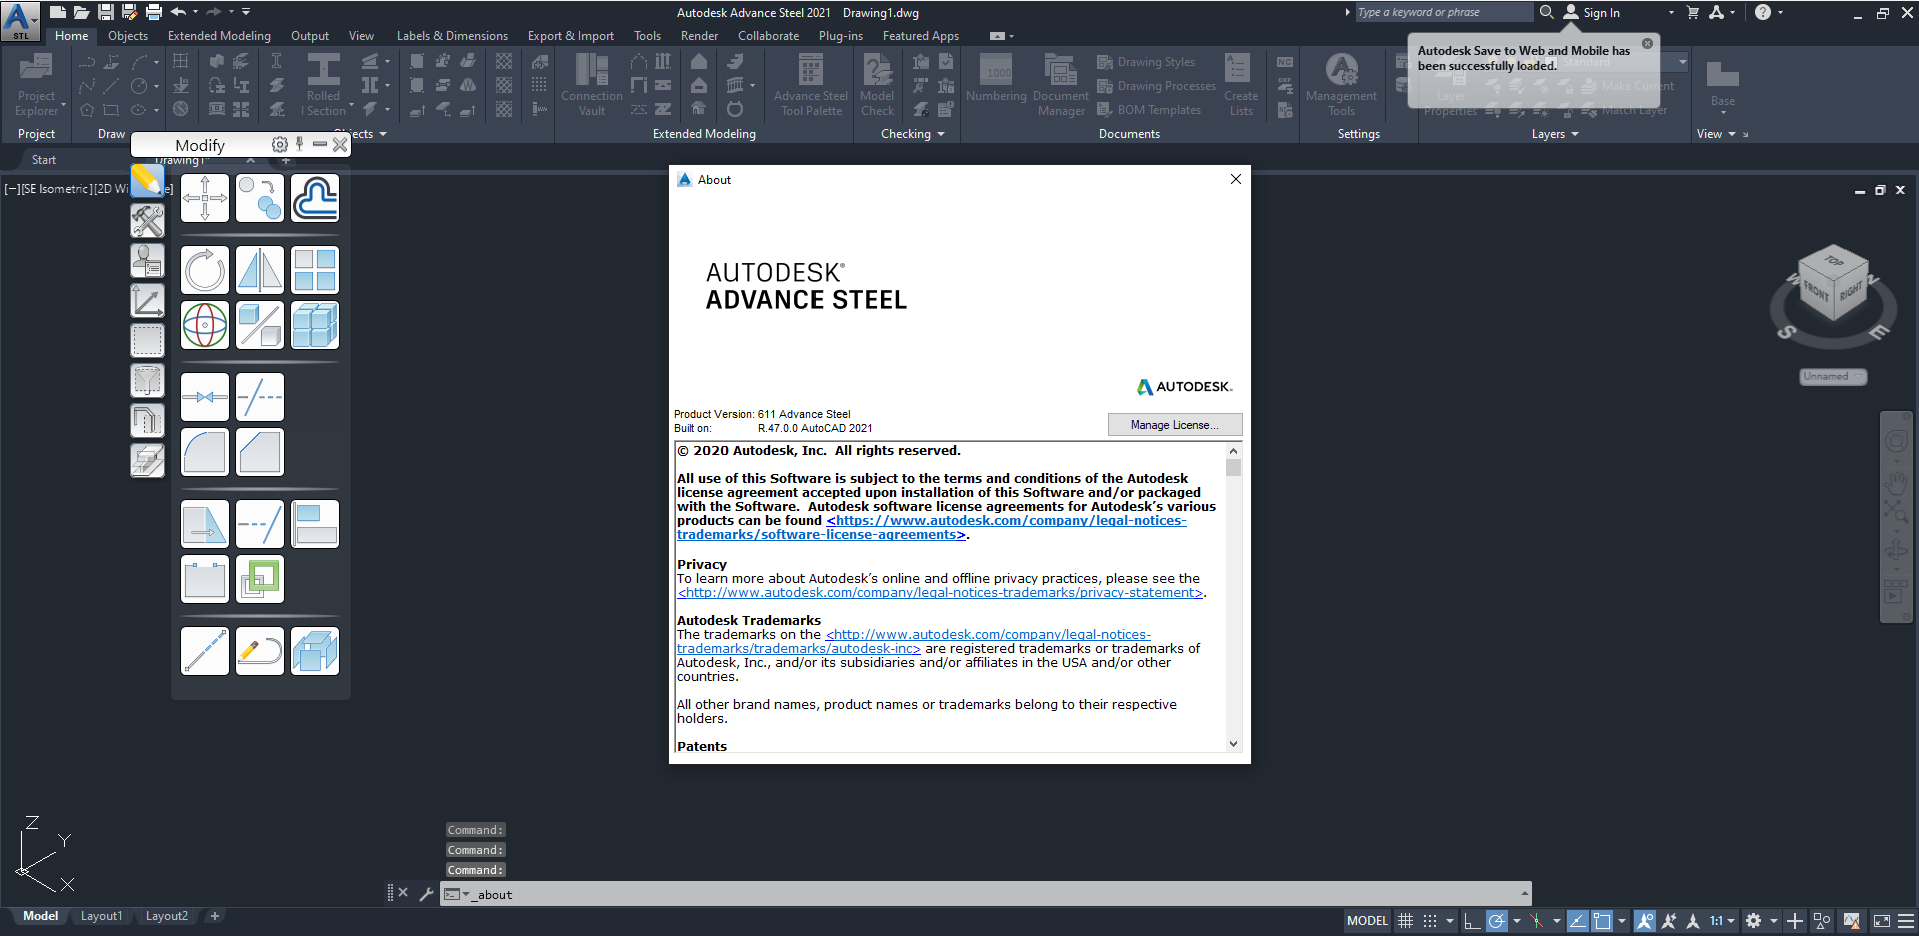This screenshot has width=1919, height=936.
Task: Click the Model Check ribbon icon
Action: 877,85
